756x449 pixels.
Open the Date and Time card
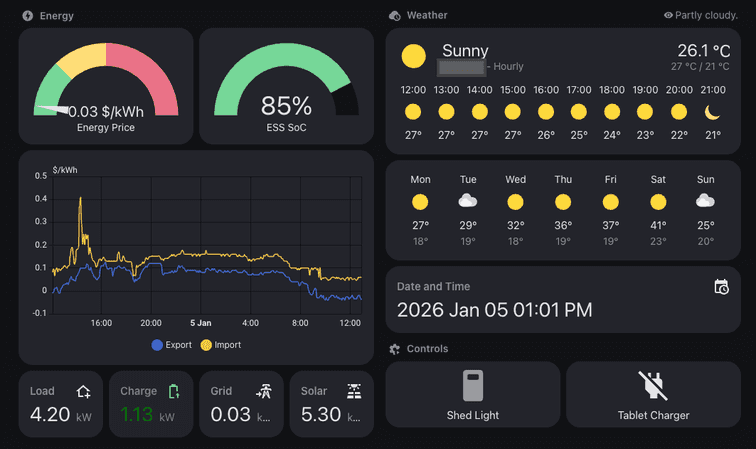[x=563, y=299]
